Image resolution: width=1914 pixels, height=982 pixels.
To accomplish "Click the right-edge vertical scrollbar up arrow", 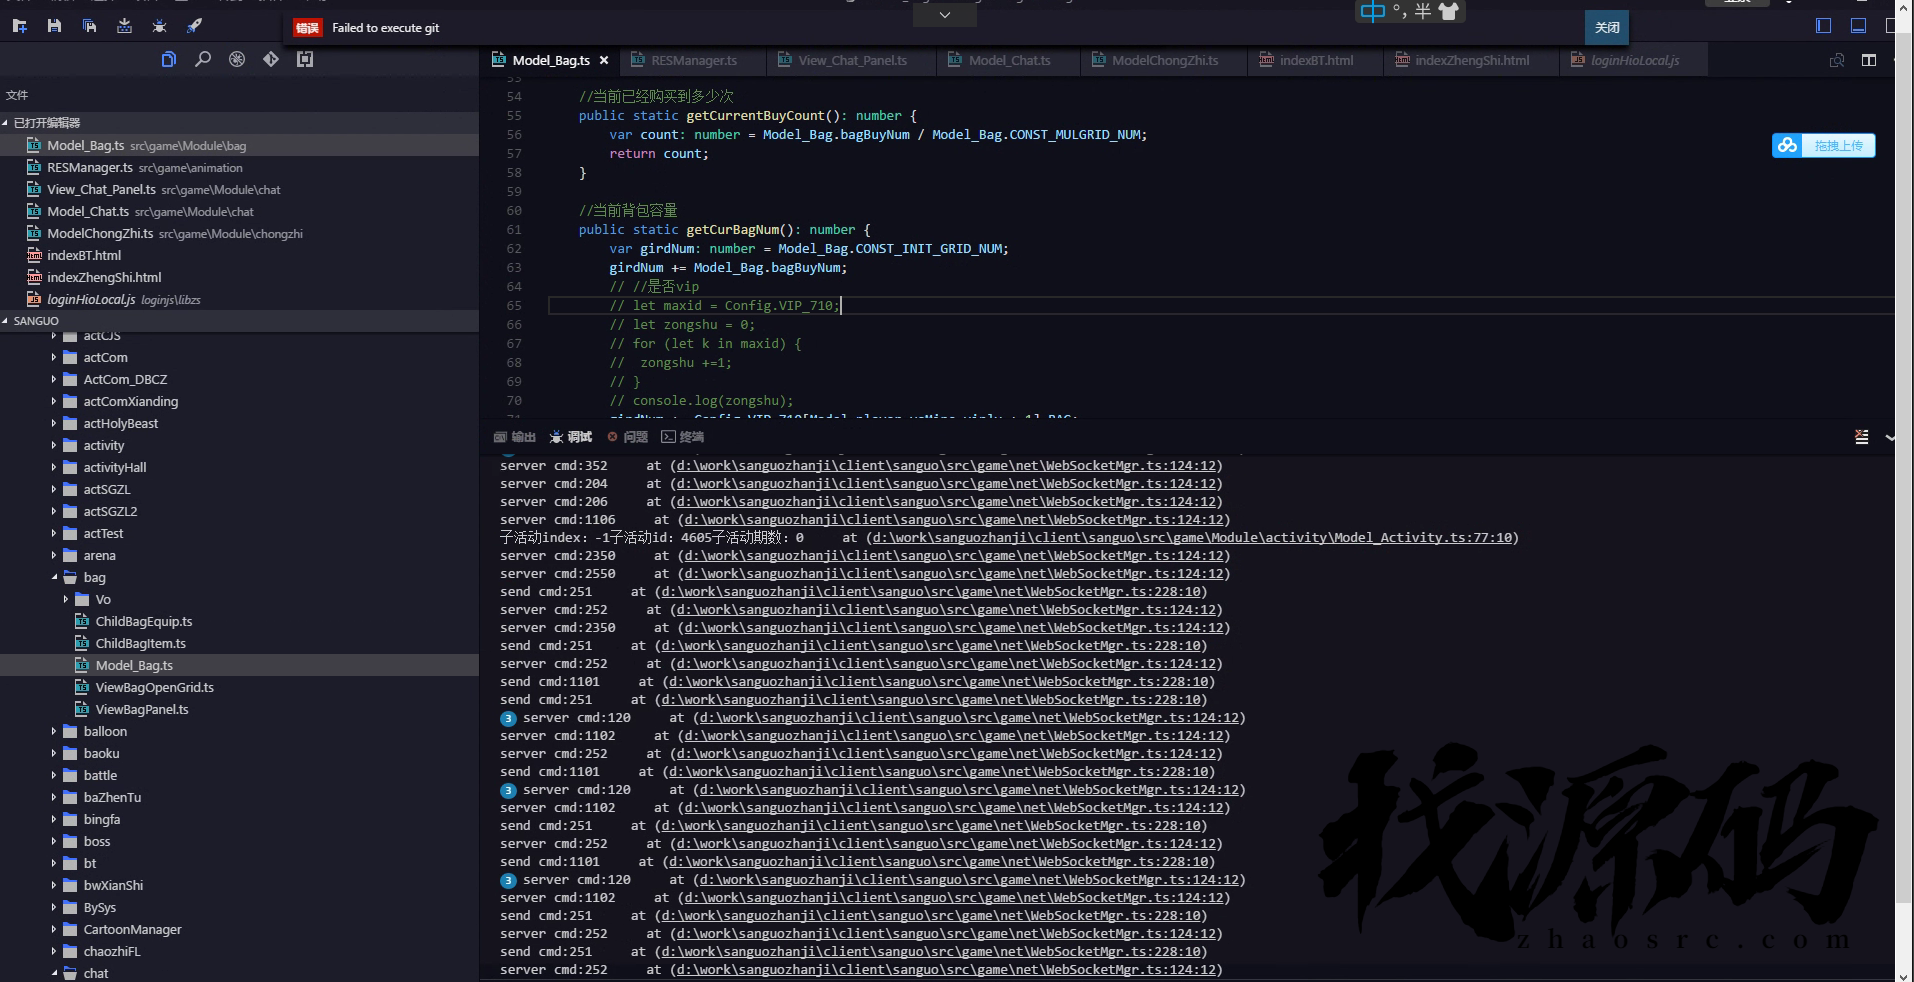I will click(x=1905, y=6).
